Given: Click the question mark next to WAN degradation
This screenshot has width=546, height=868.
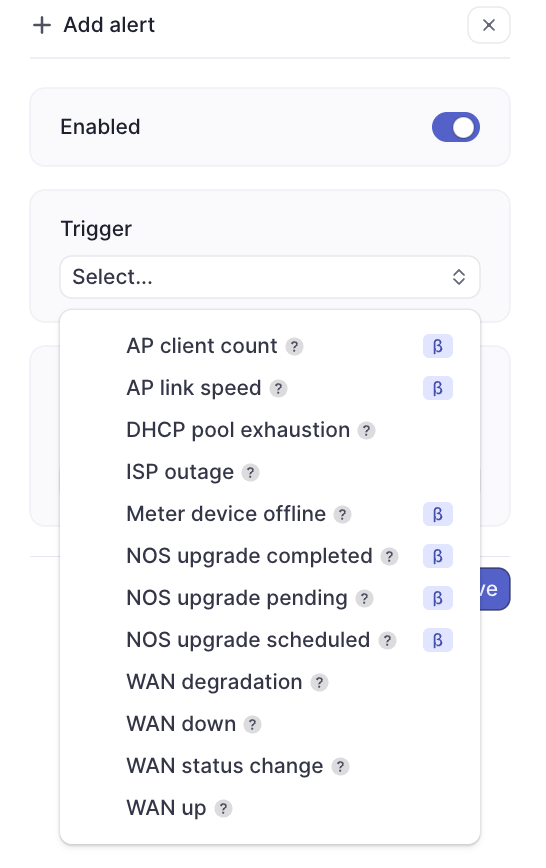Looking at the screenshot, I should coord(319,683).
